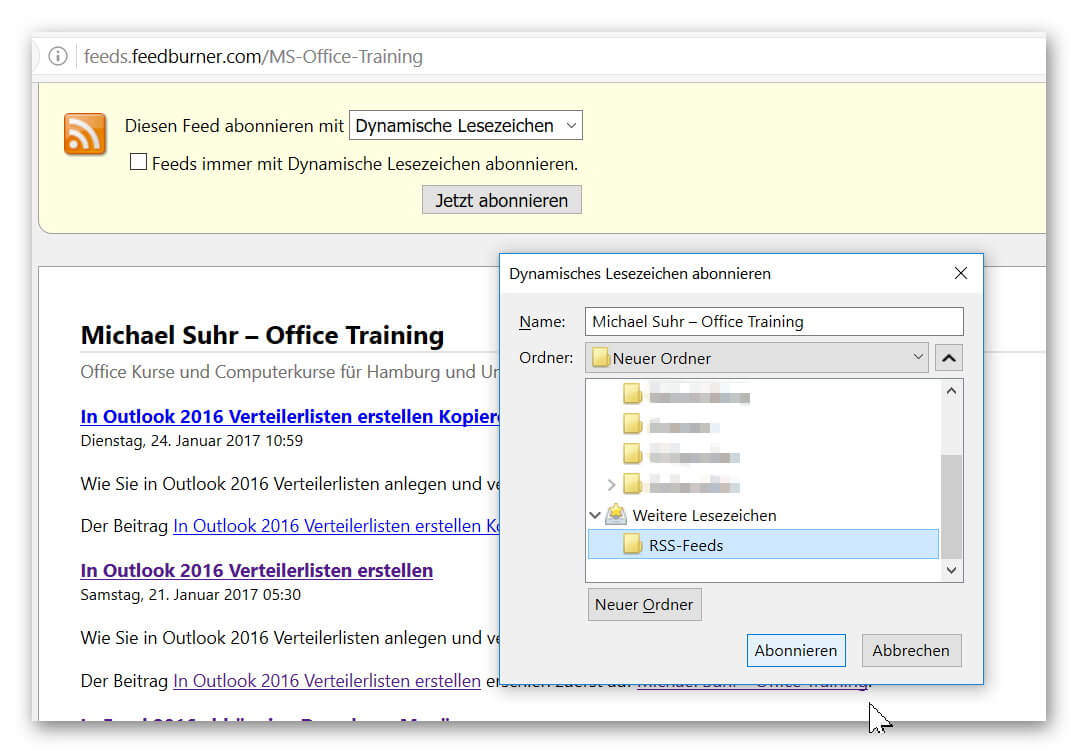Viewport: 1078px width, 753px height.
Task: Enable always subscribe with Dynamische Lesezeichen checkbox
Action: 138,162
